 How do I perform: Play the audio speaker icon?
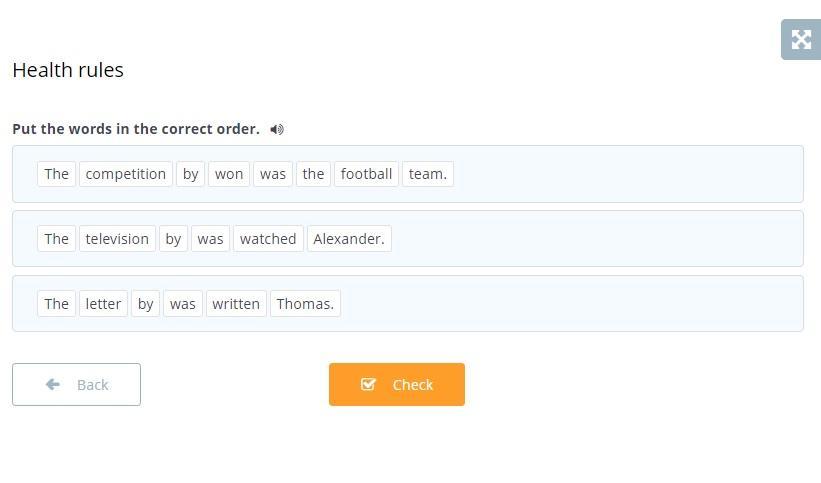coord(277,129)
